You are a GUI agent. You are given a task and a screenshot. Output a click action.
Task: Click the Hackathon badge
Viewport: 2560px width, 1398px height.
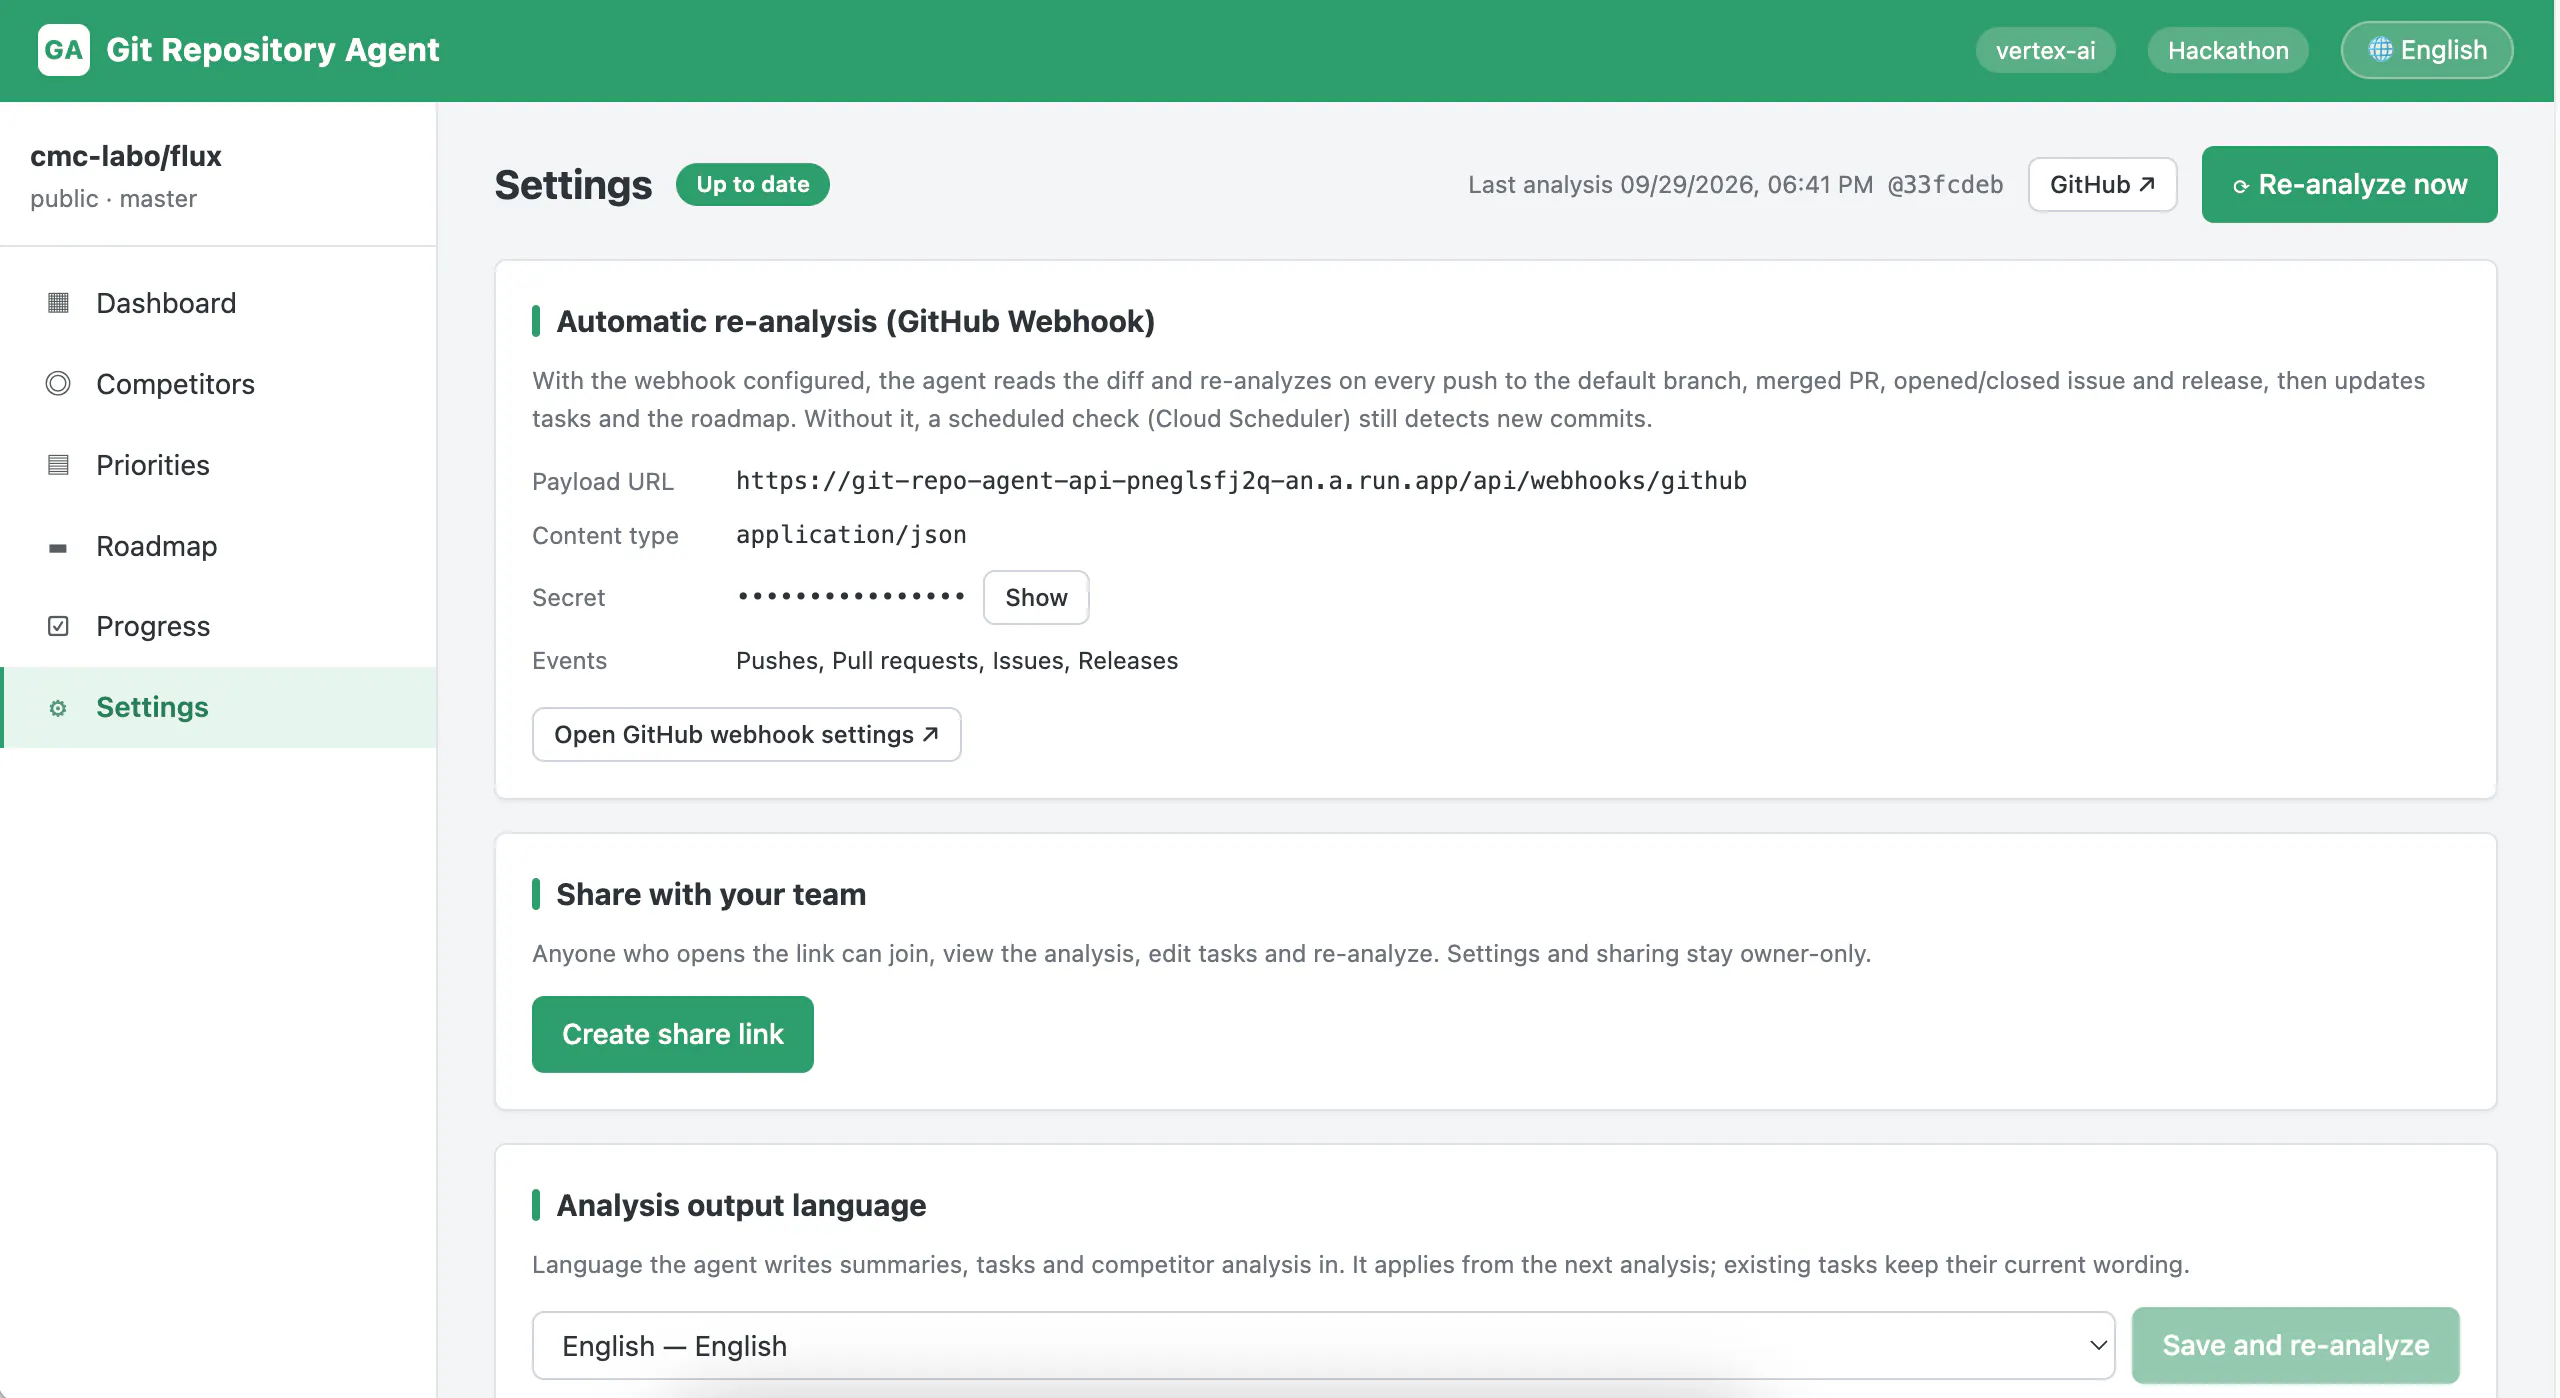pyautogui.click(x=2228, y=50)
